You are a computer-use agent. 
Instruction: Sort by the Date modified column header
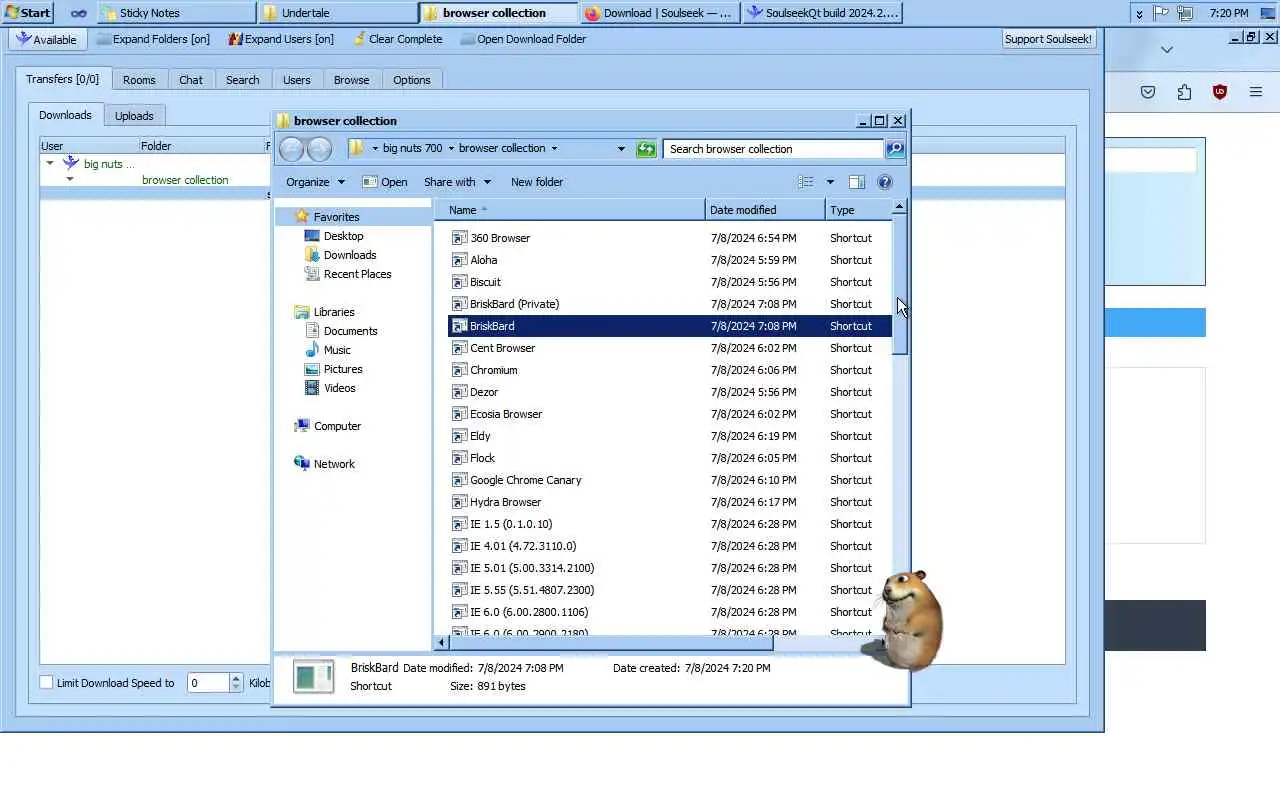click(x=765, y=210)
